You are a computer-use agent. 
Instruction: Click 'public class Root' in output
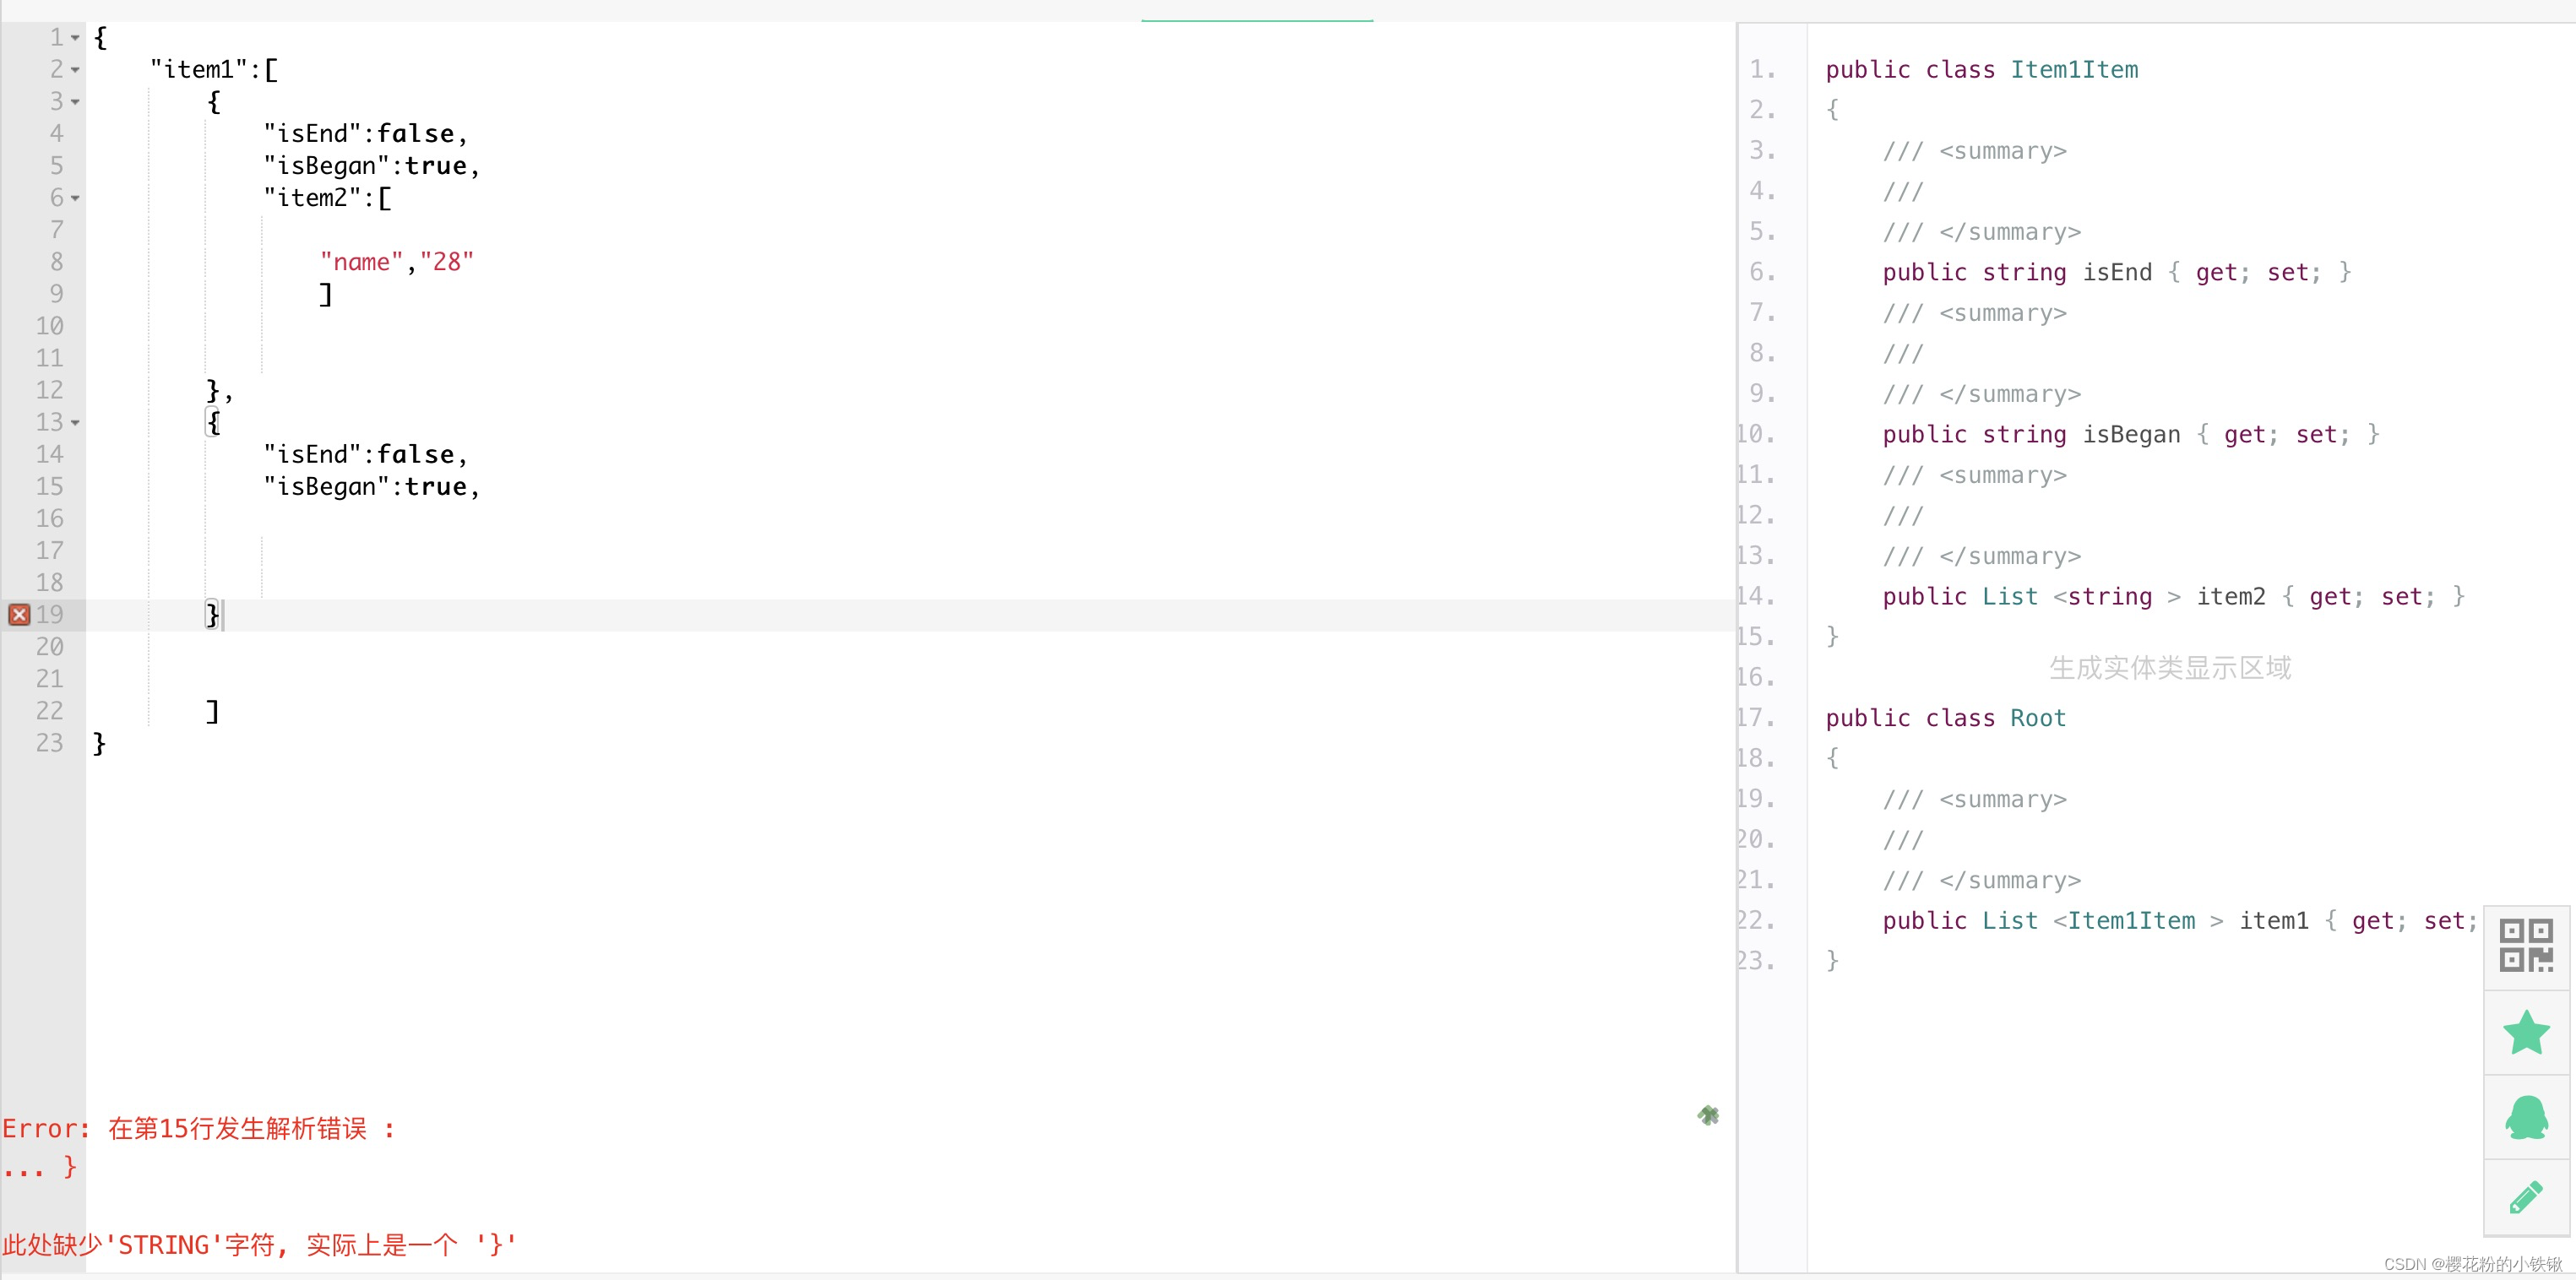(1945, 718)
